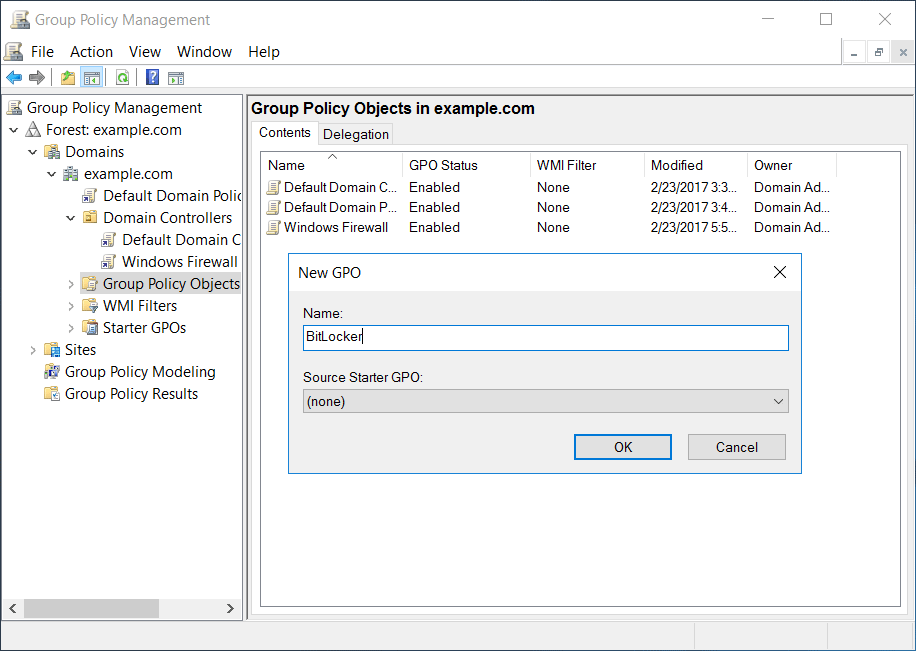Screen dimensions: 916x651
Task: Click inside the GPO Name text field
Action: pos(545,337)
